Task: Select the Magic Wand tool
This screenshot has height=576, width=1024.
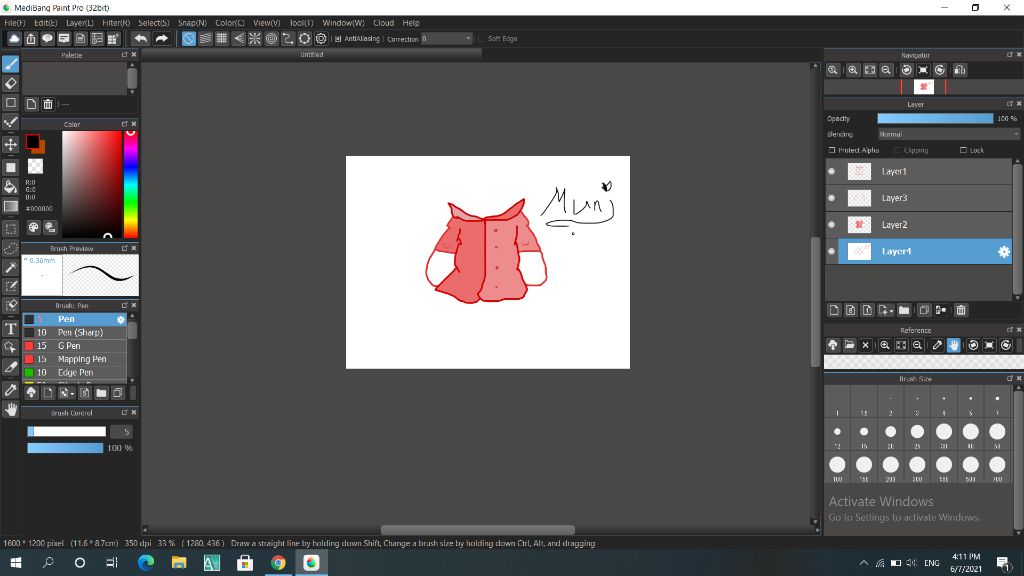Action: coord(10,267)
